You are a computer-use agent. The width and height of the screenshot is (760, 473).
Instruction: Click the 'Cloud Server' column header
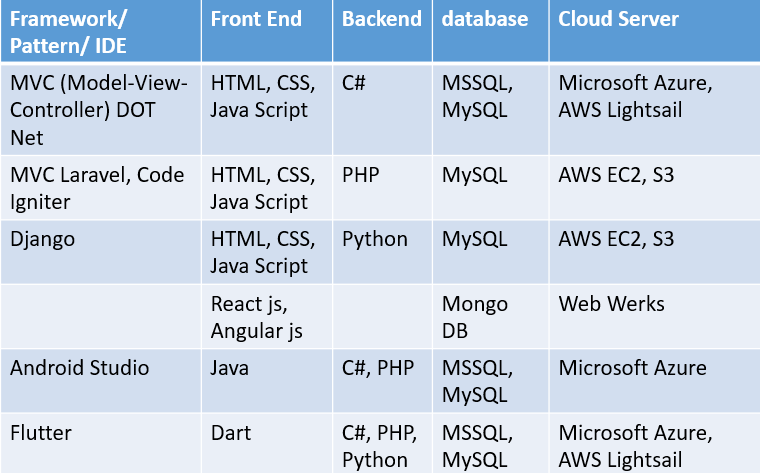655,31
